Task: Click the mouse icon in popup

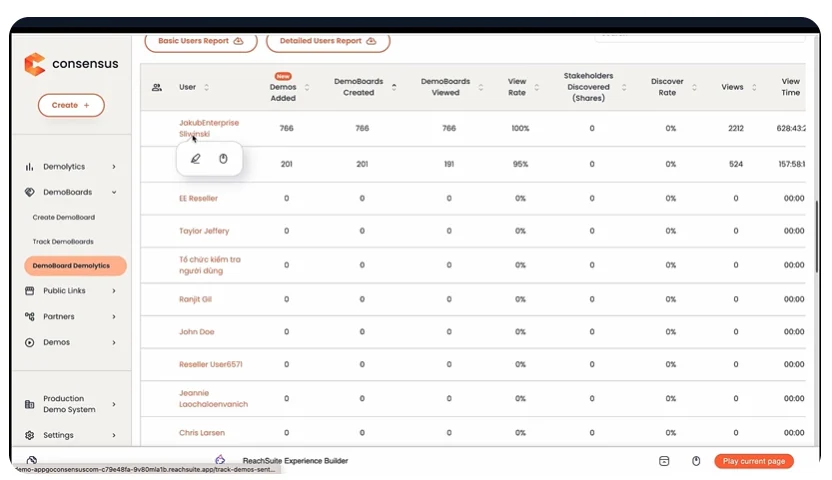Action: (223, 159)
